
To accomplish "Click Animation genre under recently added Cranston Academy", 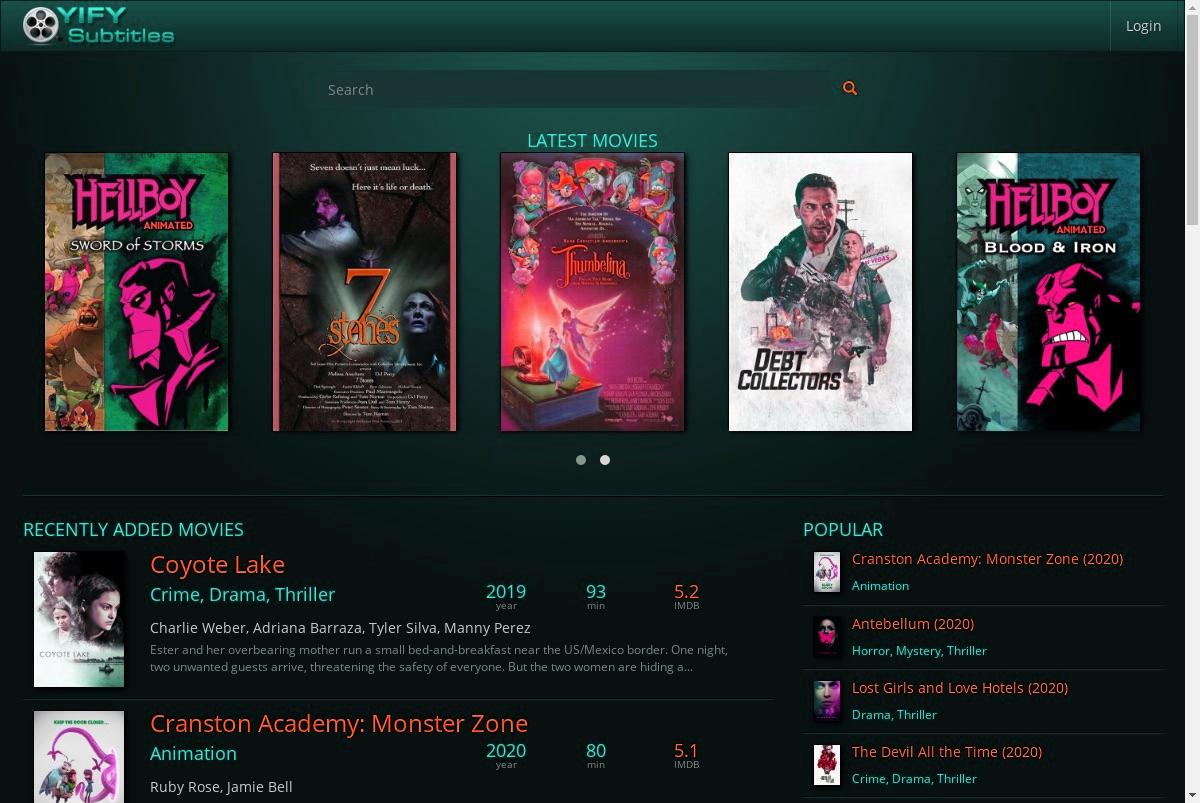I will click(193, 753).
